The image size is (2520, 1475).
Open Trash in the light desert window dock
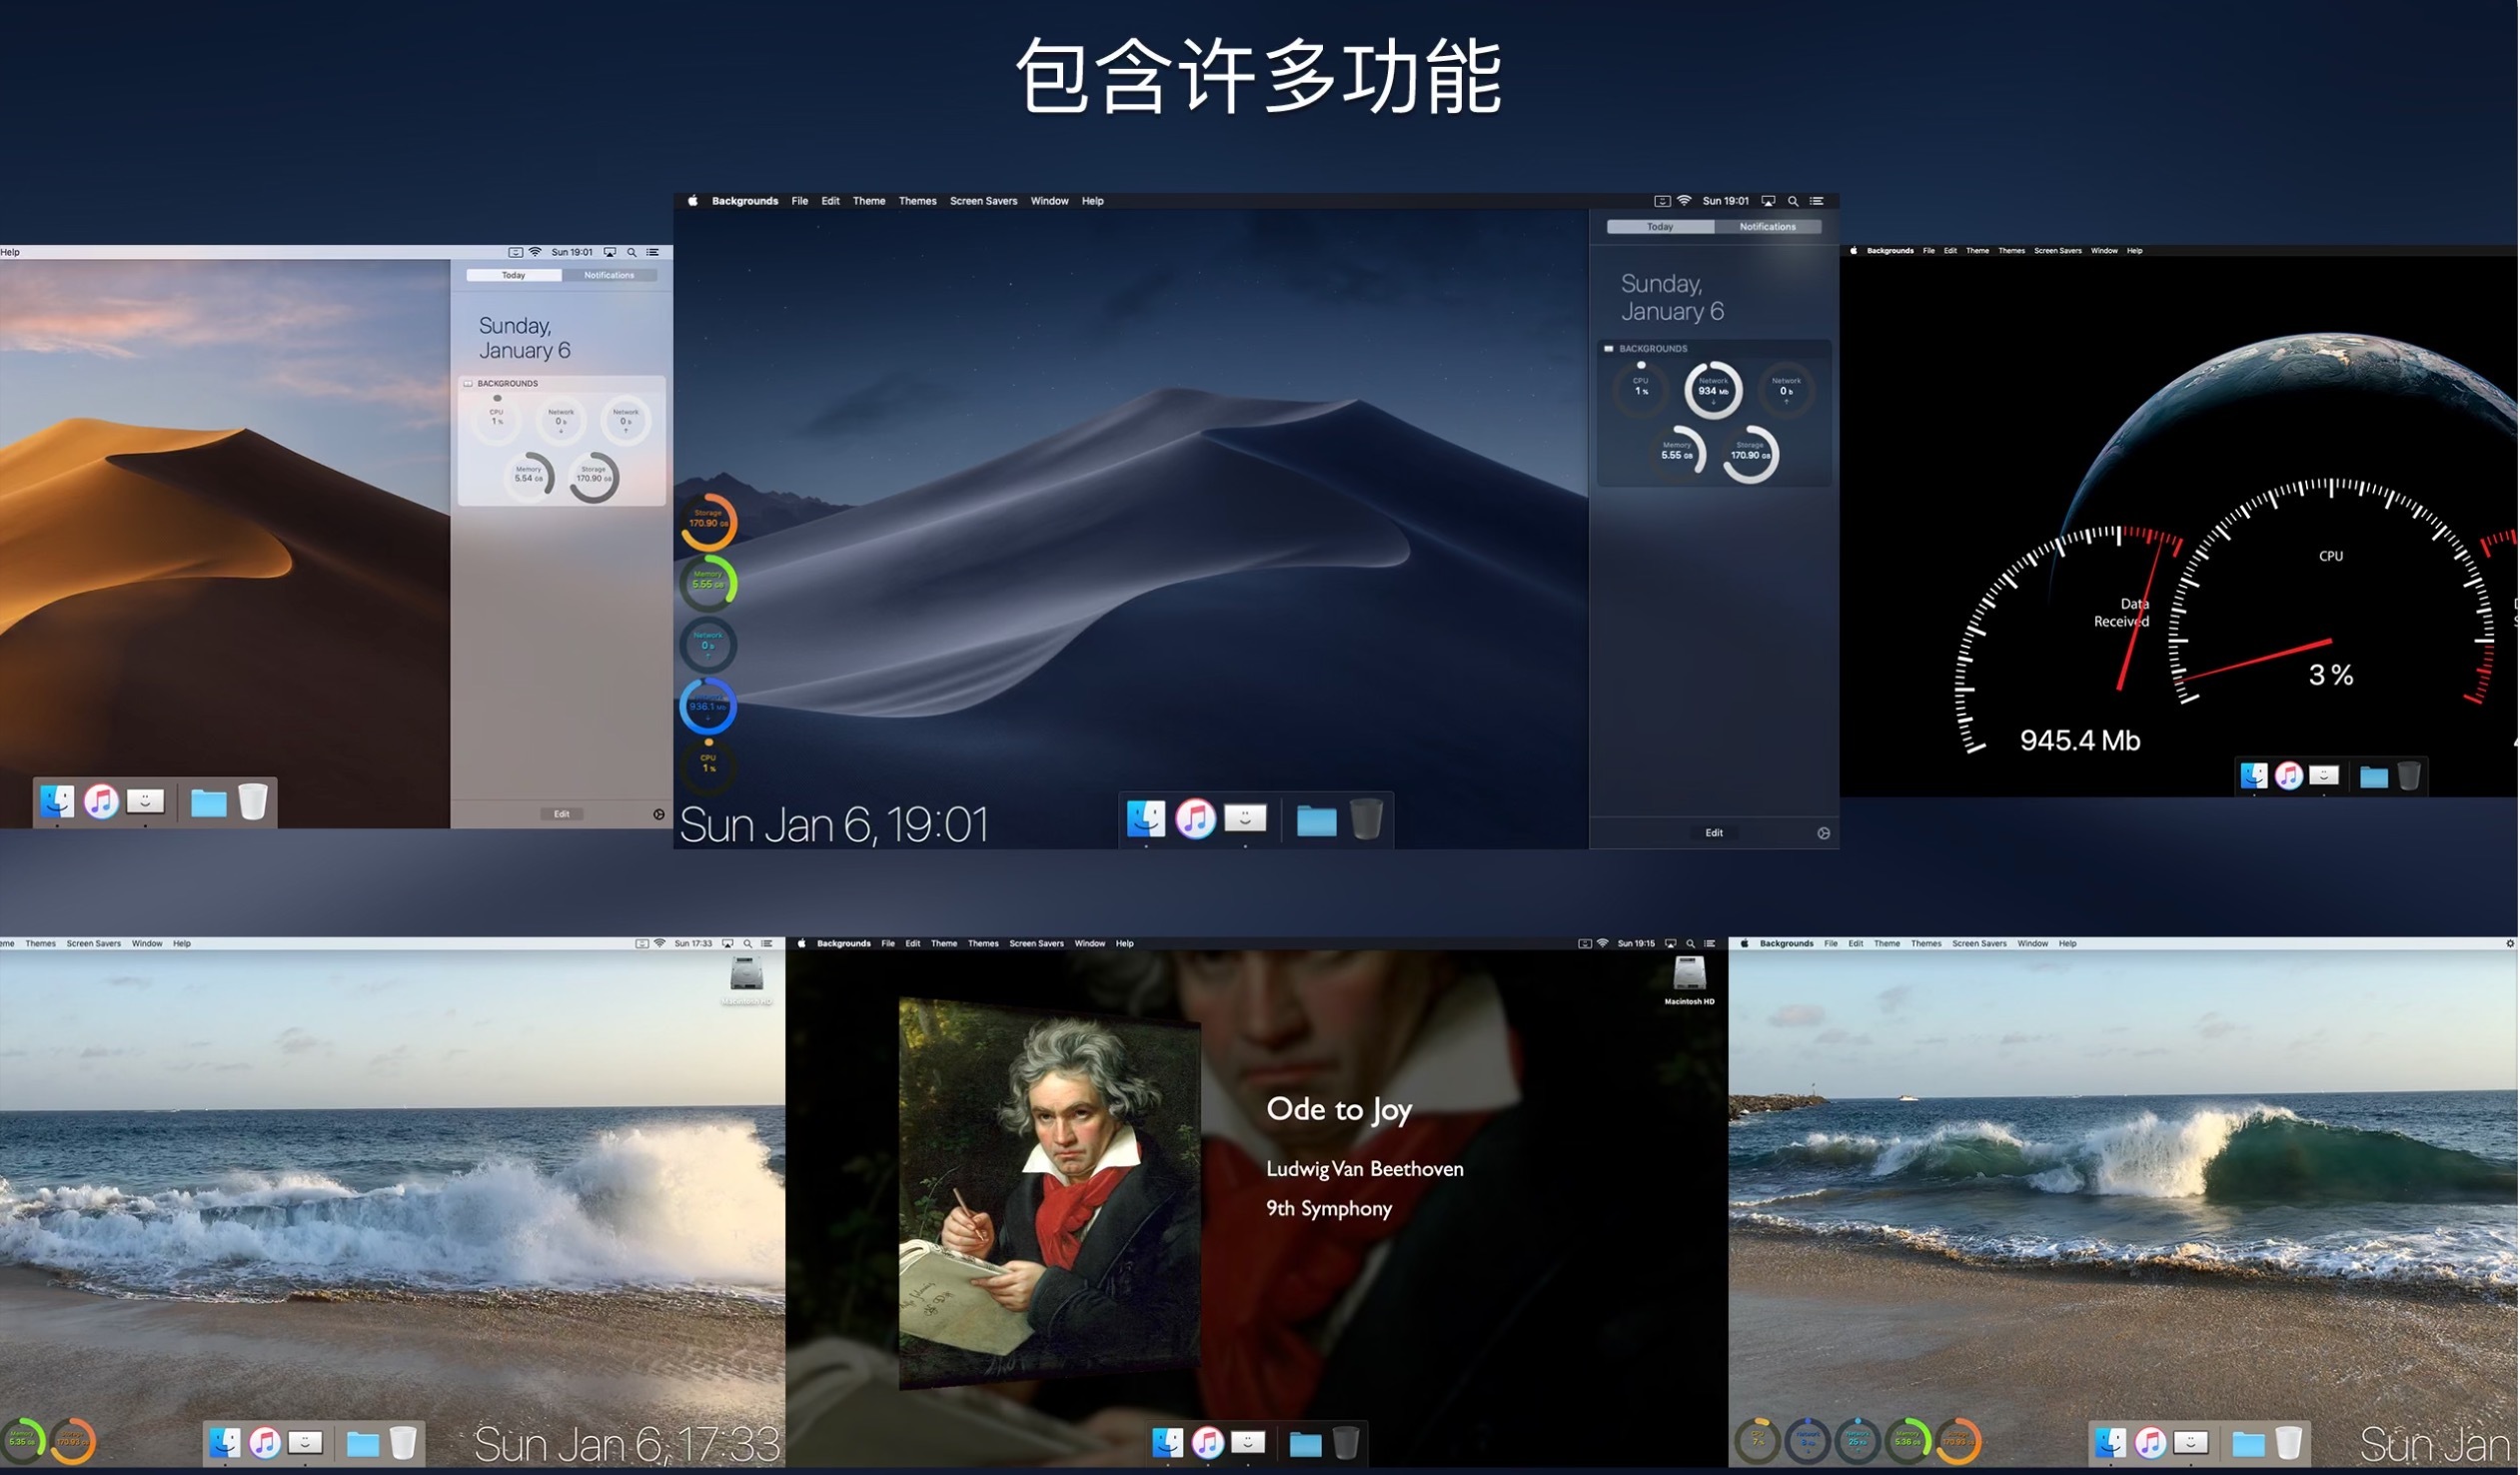pos(253,801)
